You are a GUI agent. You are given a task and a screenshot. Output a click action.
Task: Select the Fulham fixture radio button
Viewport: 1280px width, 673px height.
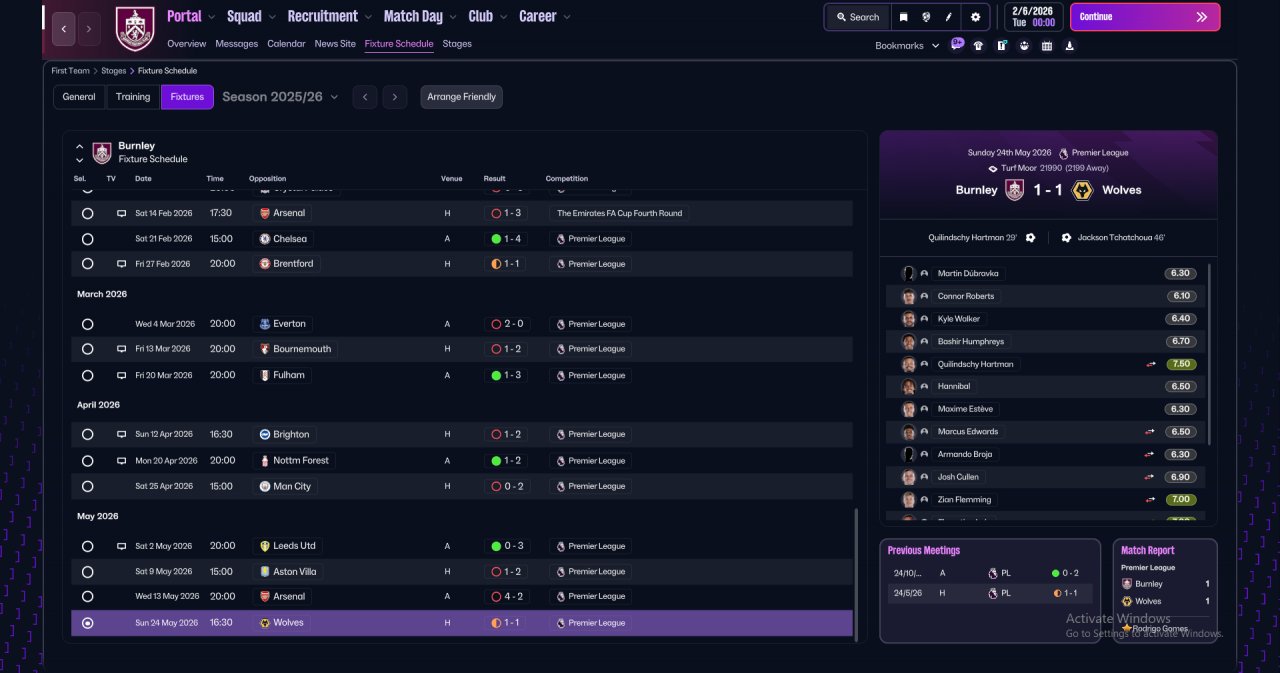point(87,375)
